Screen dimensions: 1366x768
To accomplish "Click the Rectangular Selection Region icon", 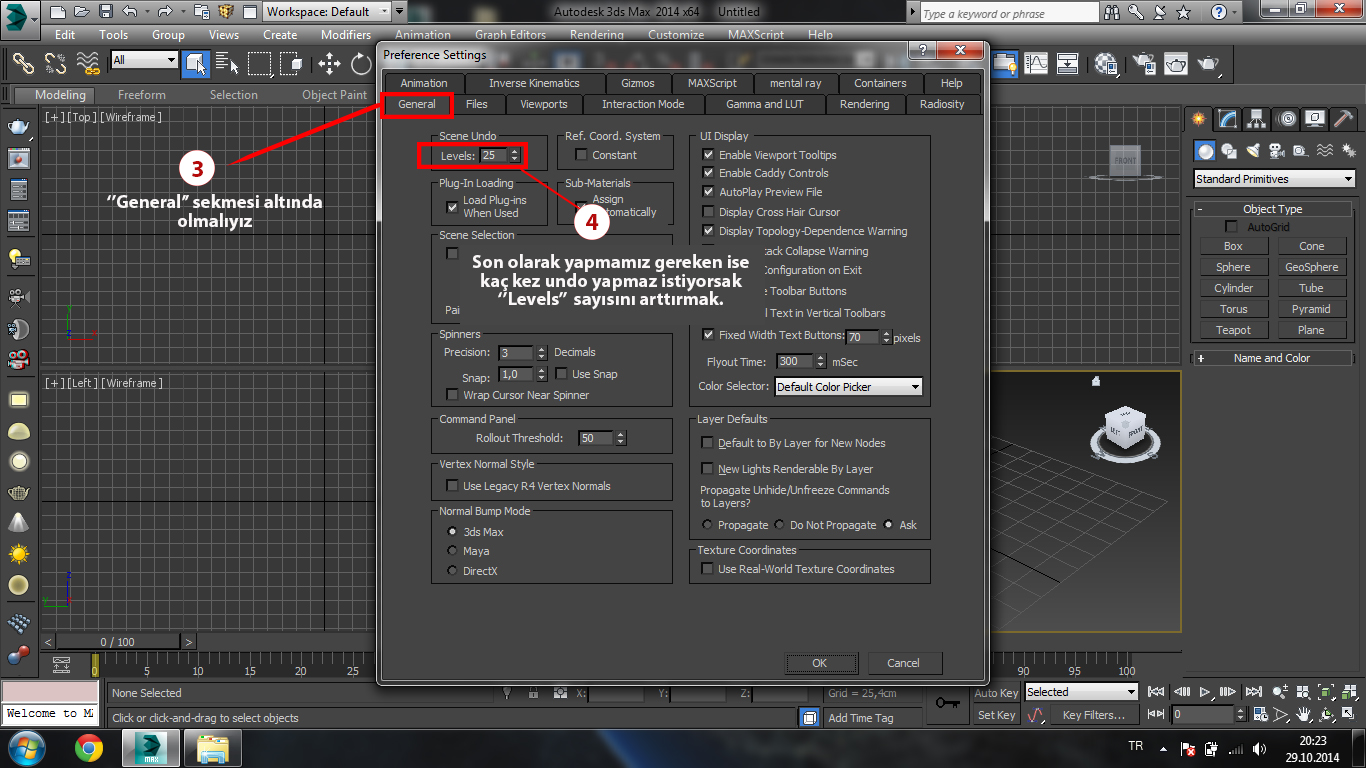I will pos(260,63).
